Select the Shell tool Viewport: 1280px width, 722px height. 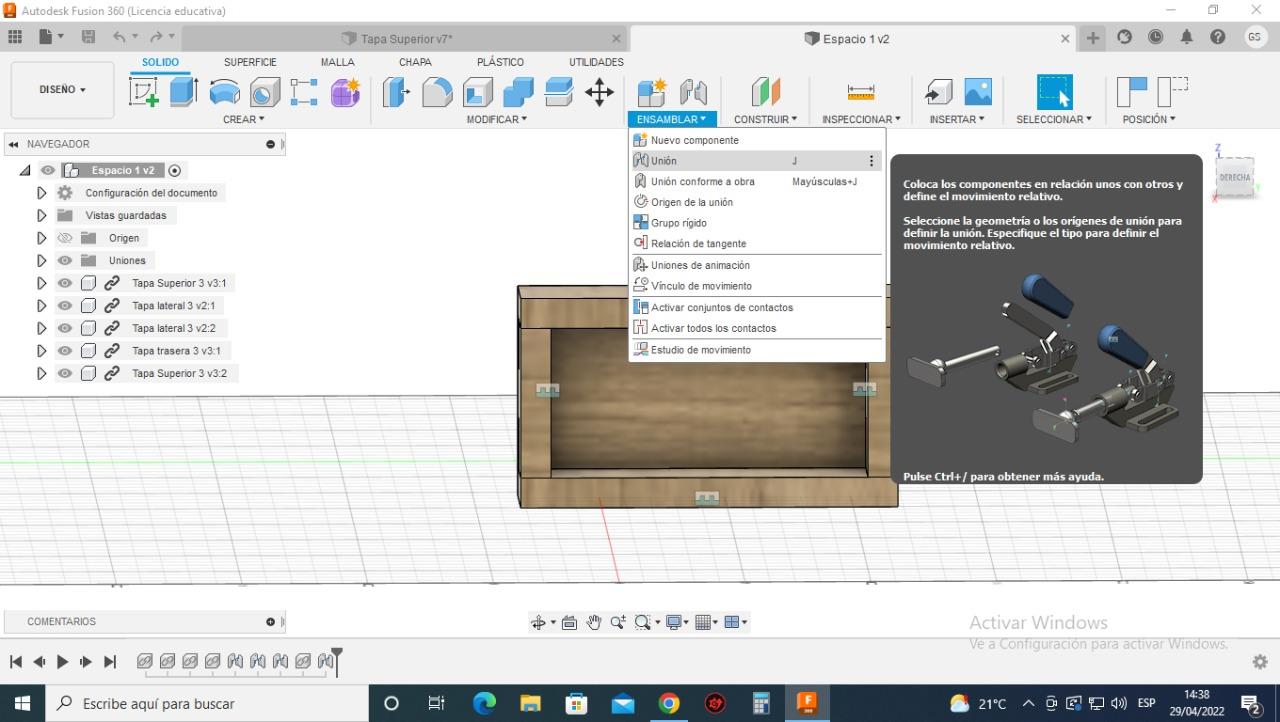tap(477, 92)
